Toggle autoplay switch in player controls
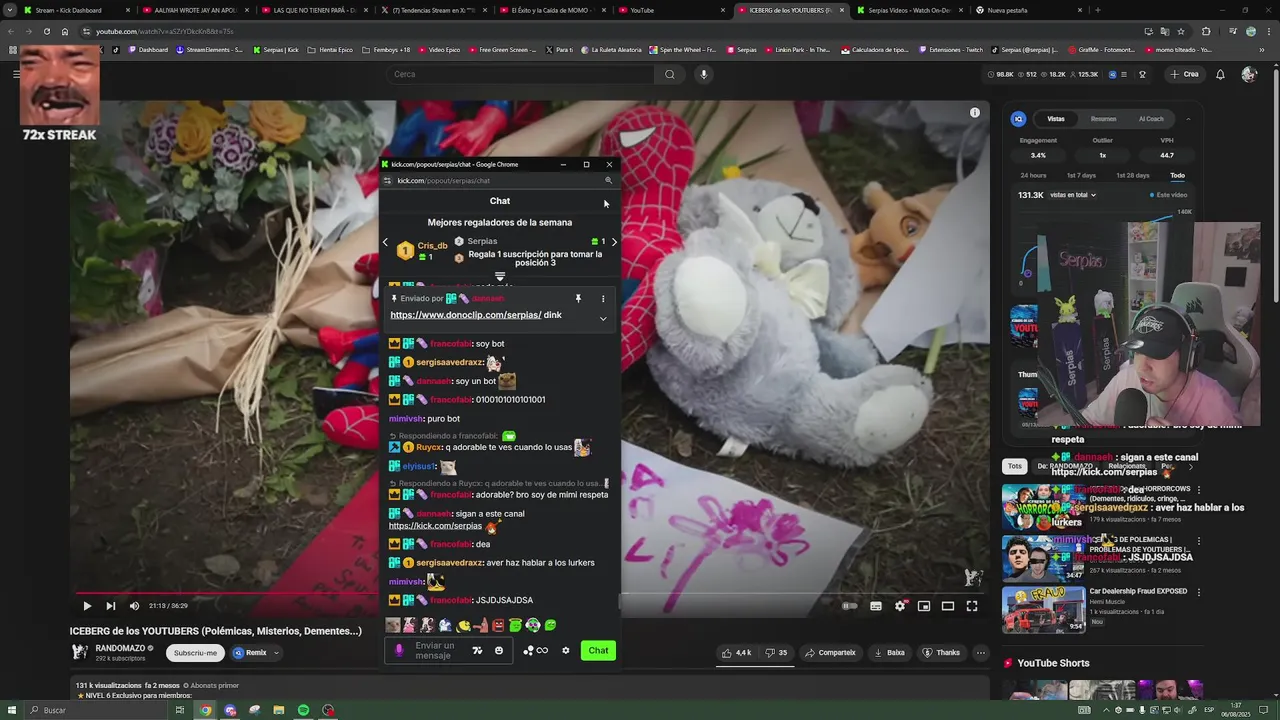 (849, 606)
